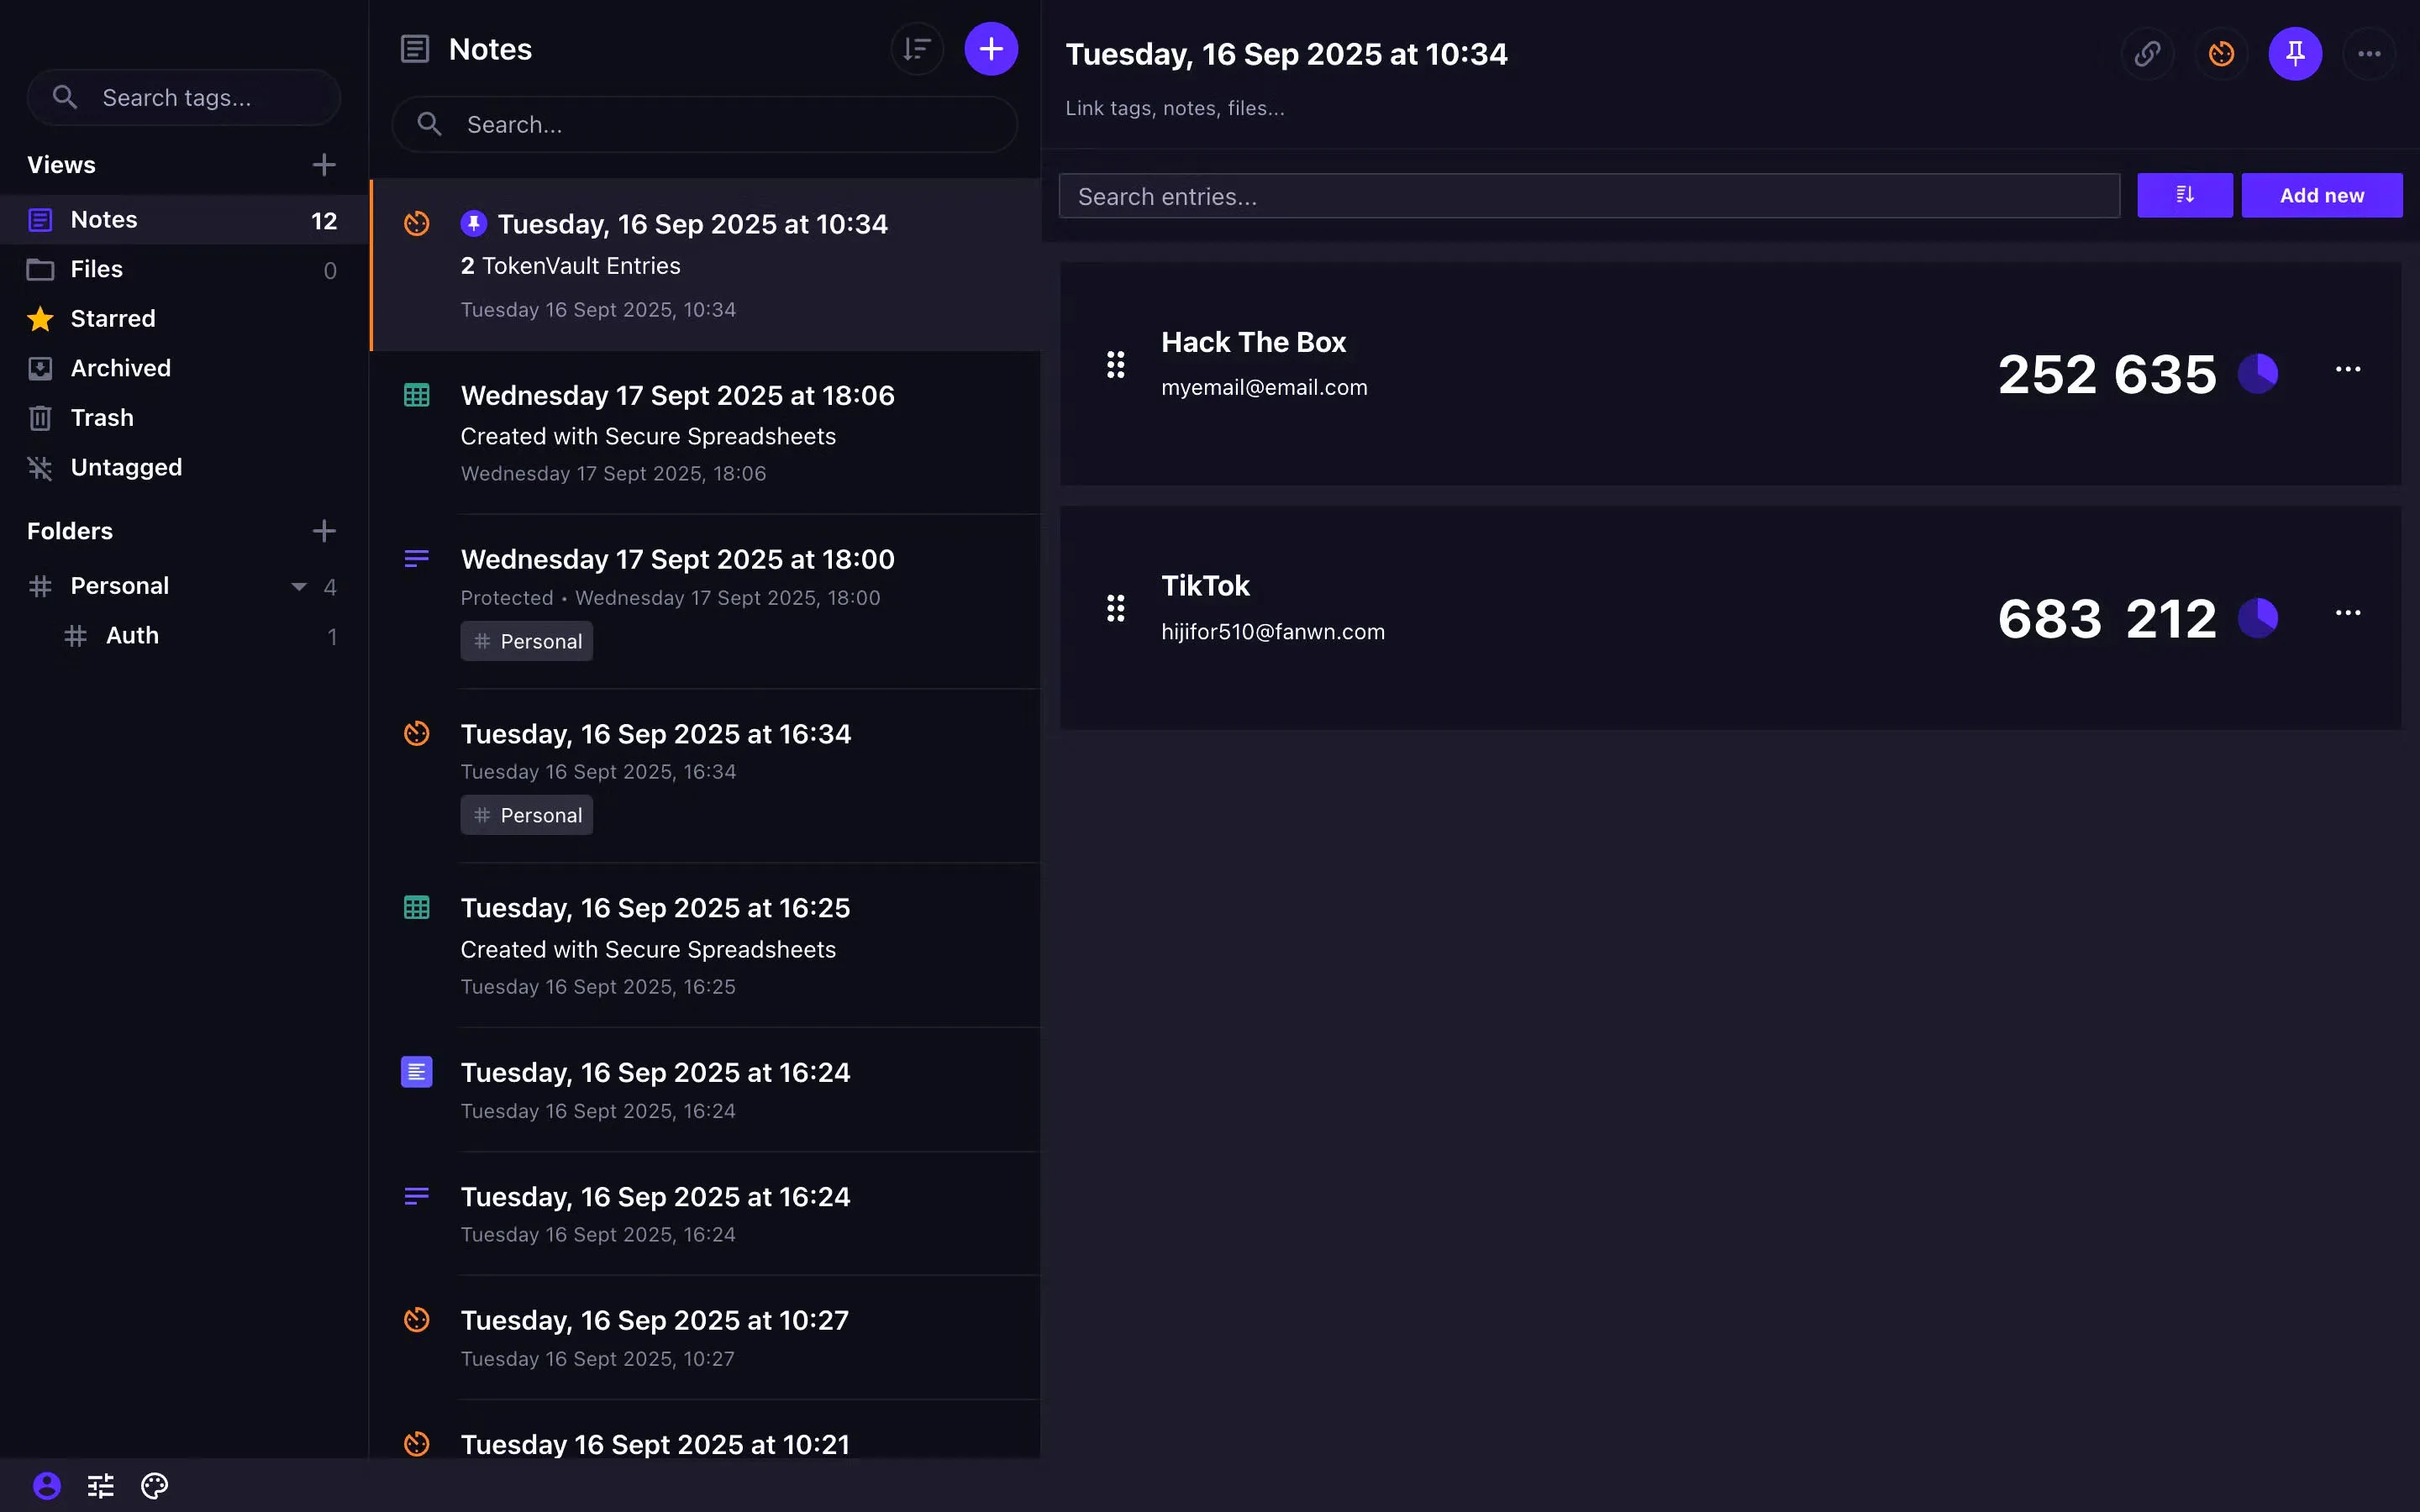Create a new note with the purple plus button
This screenshot has height=1512, width=2420.
click(x=989, y=48)
